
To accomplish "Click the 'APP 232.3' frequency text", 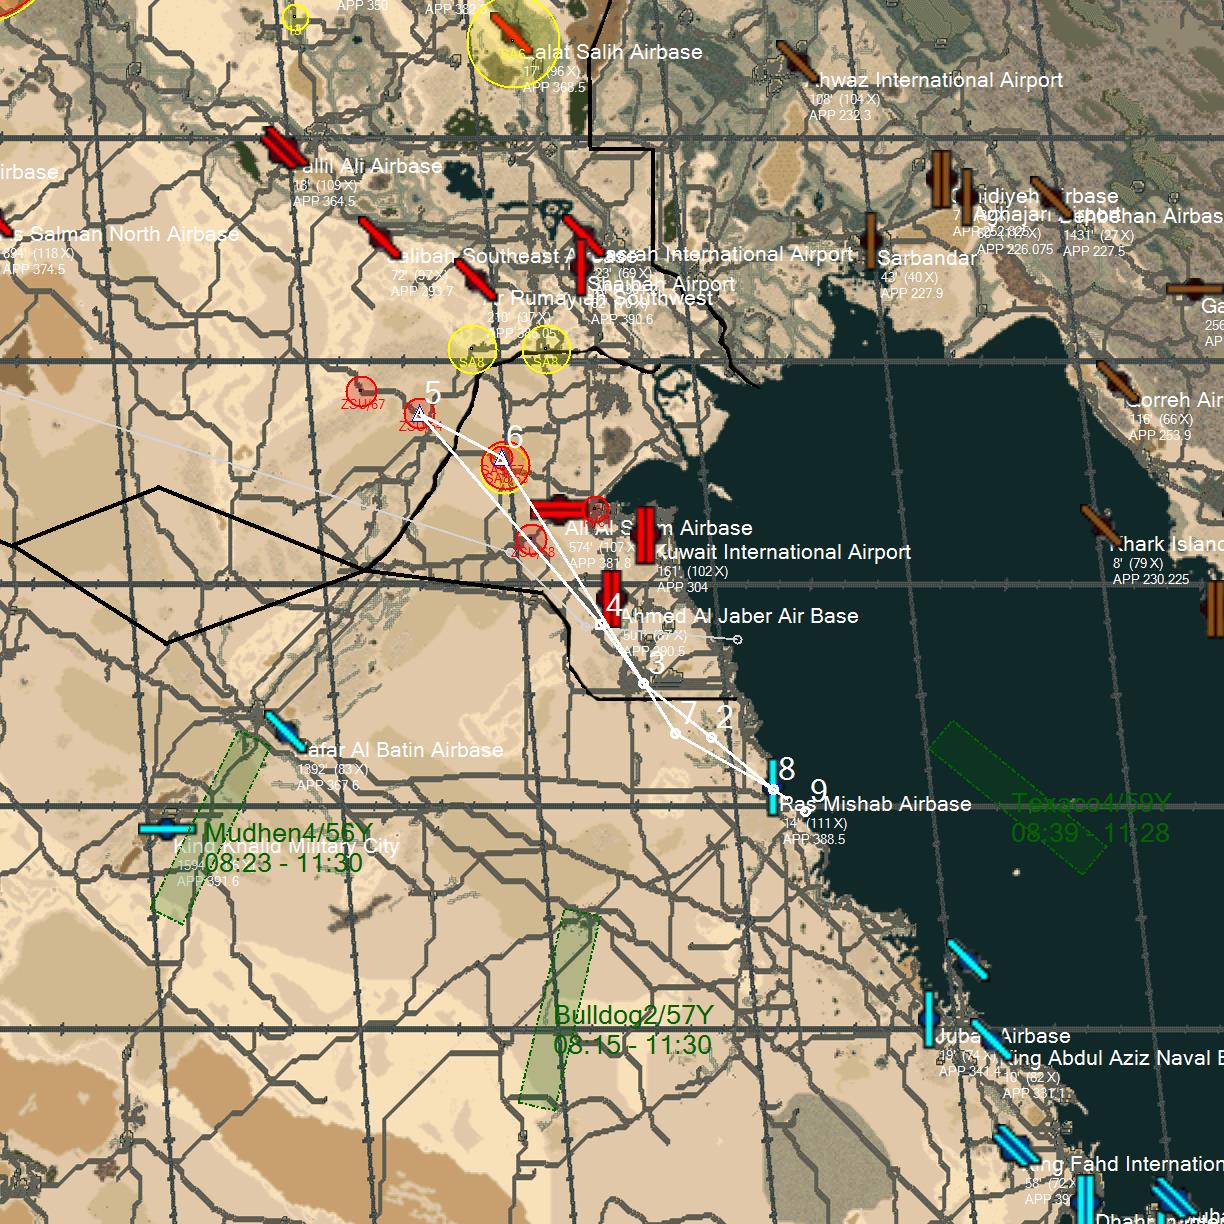I will pyautogui.click(x=840, y=115).
